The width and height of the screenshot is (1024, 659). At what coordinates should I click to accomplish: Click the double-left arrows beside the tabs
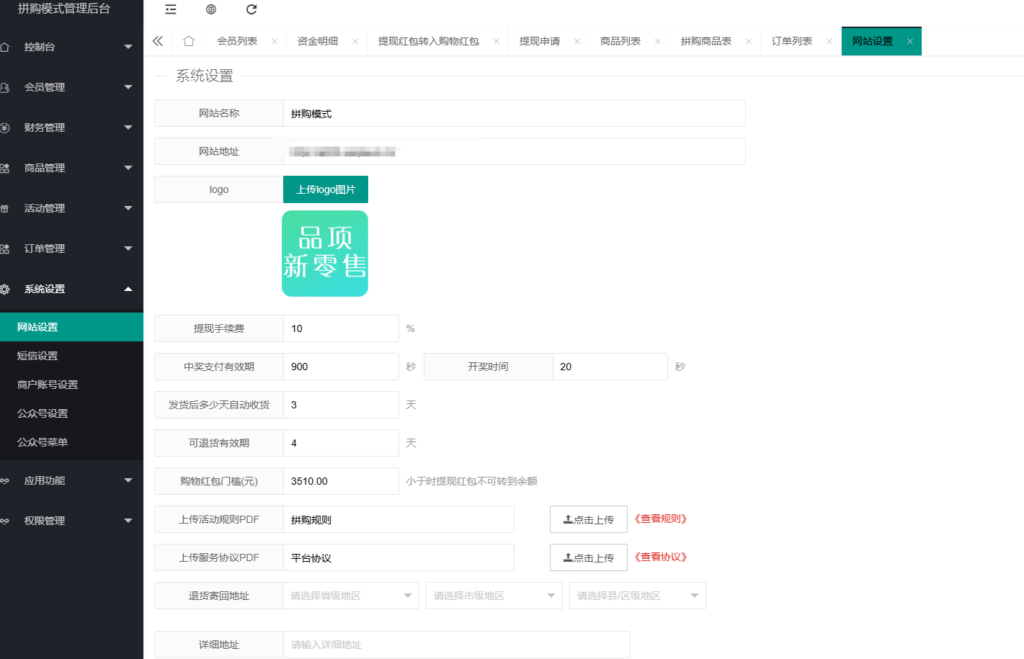[156, 41]
